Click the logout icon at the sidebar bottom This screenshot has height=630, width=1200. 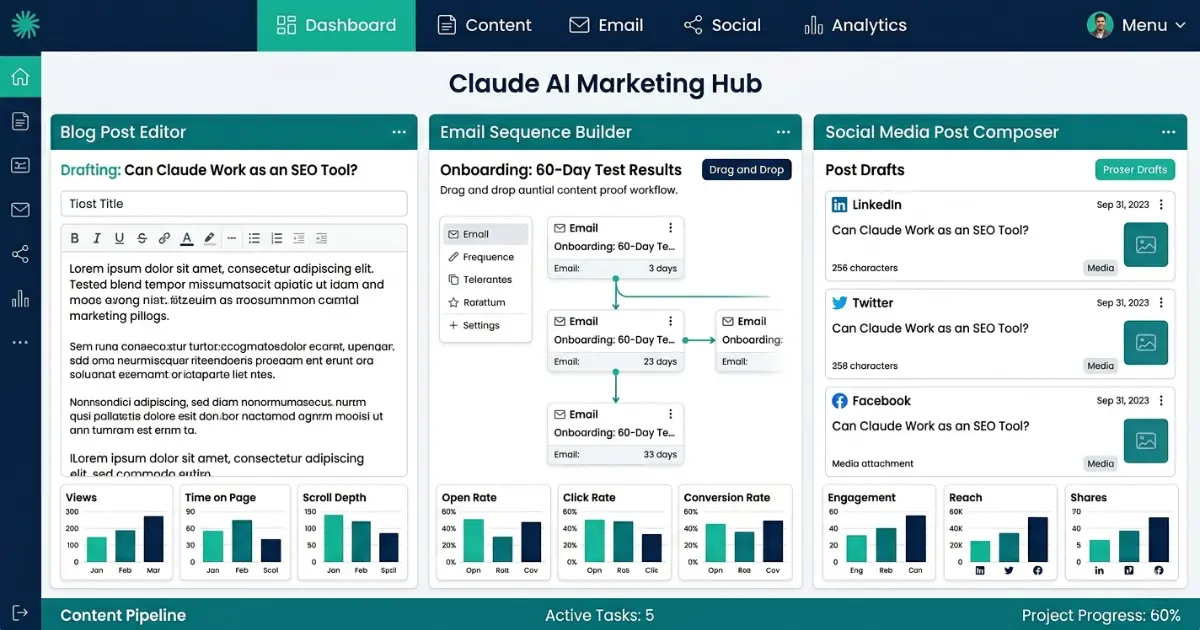20,611
